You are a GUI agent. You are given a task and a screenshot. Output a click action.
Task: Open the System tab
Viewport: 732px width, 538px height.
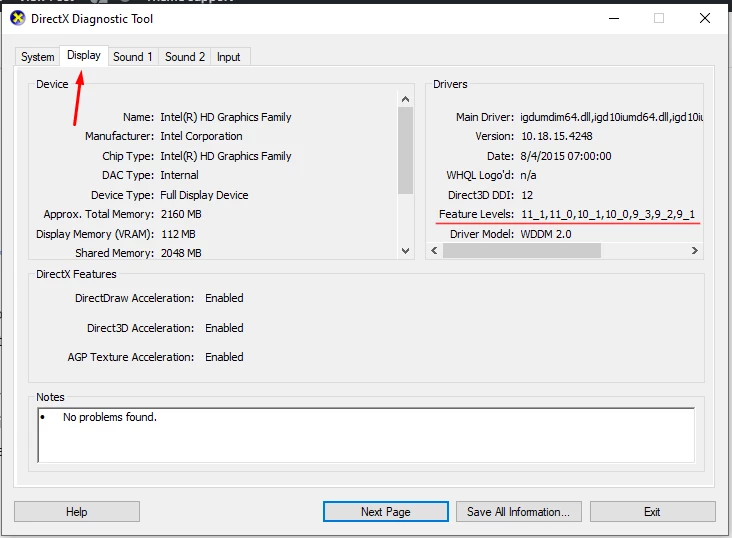(37, 57)
